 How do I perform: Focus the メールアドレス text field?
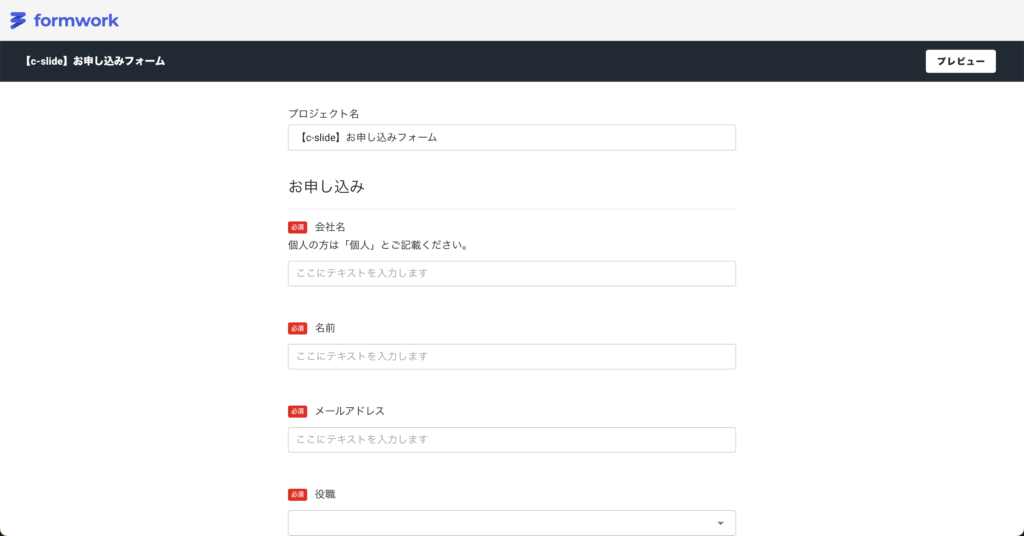pyautogui.click(x=511, y=440)
